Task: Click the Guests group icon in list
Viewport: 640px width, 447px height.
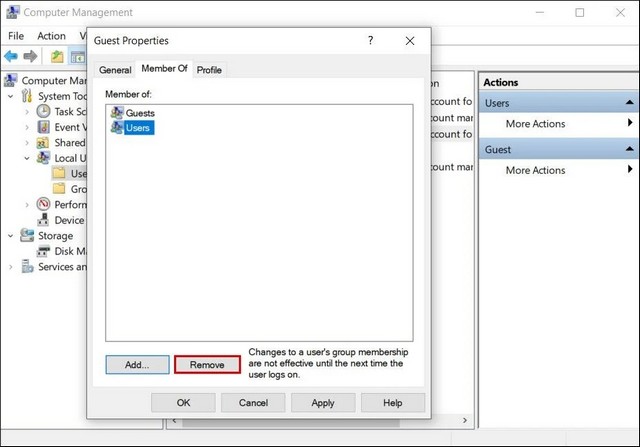Action: [117, 113]
